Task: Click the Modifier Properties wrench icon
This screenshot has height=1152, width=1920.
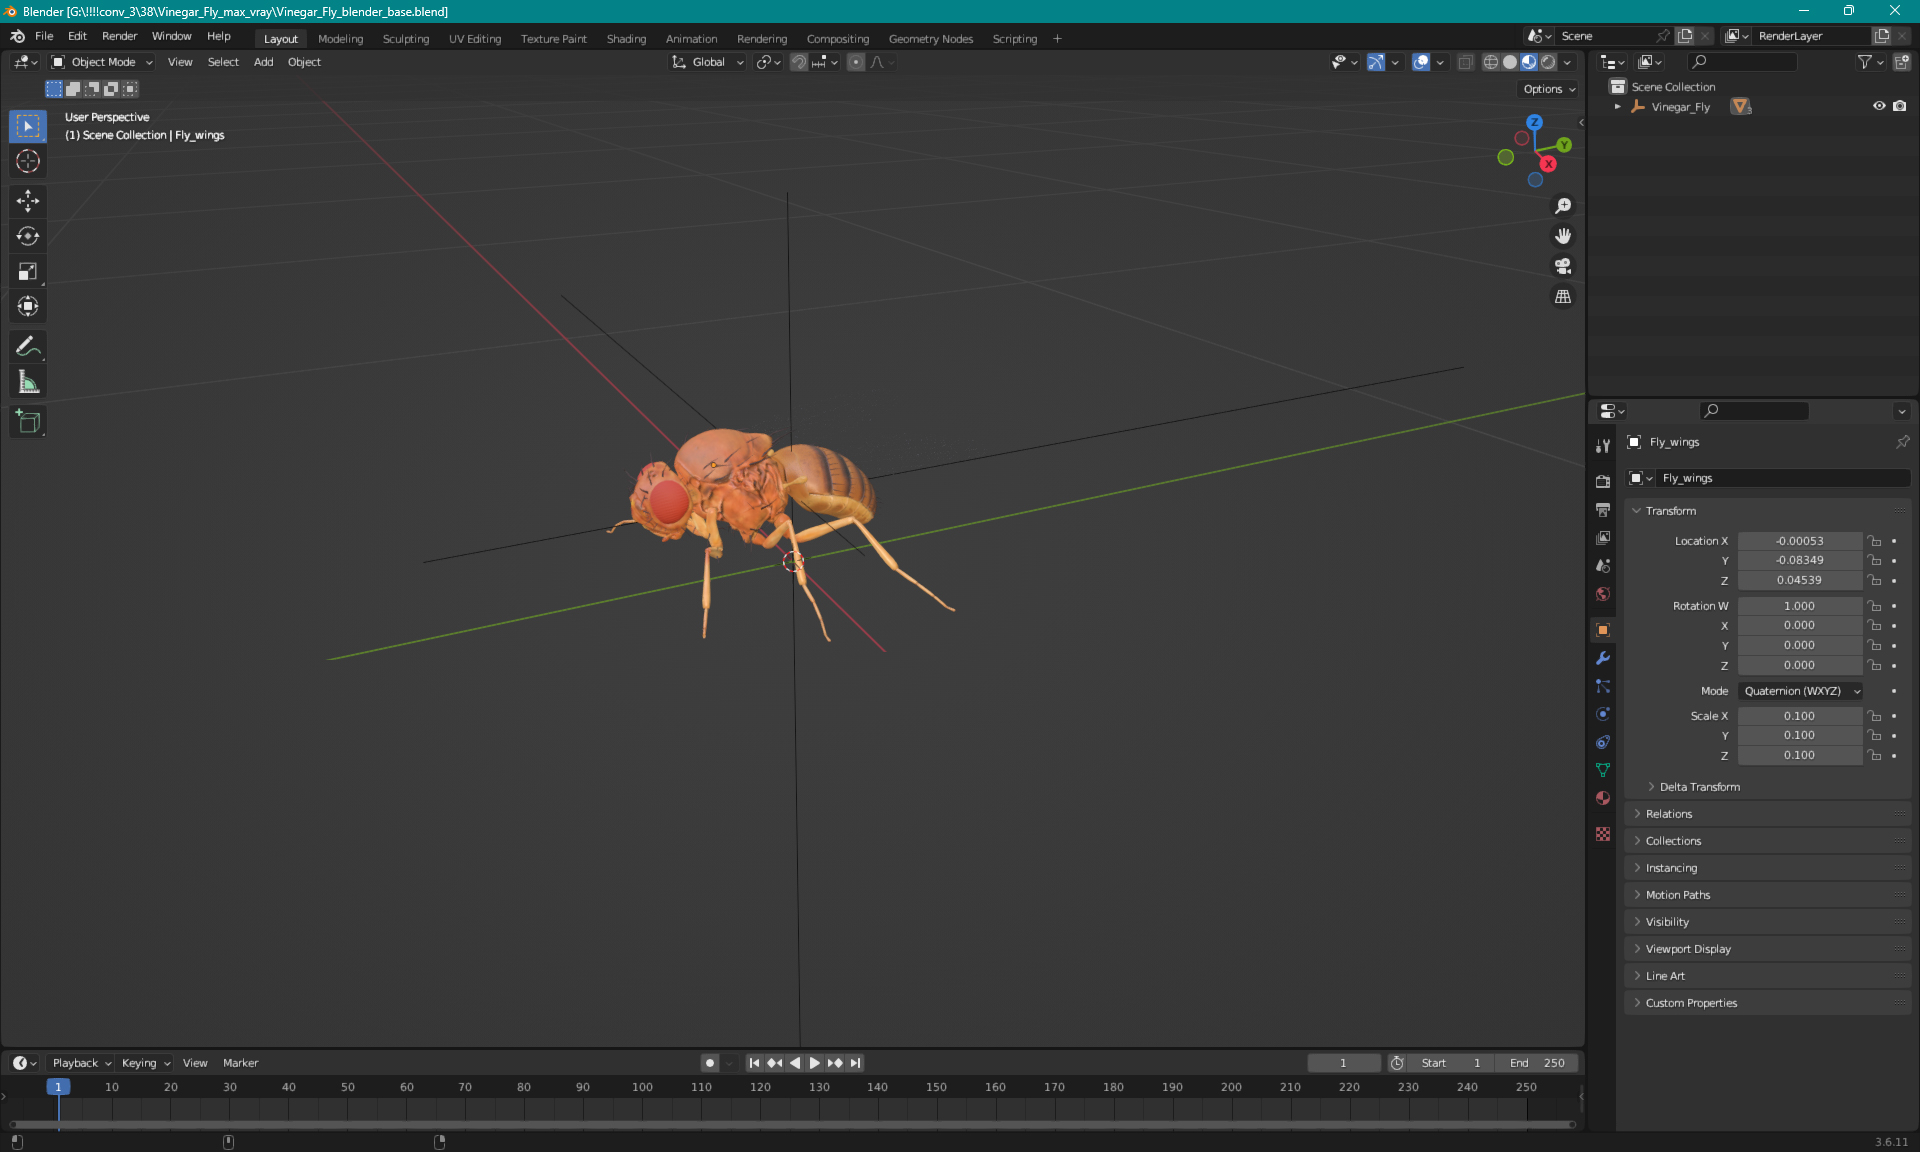Action: [x=1602, y=656]
